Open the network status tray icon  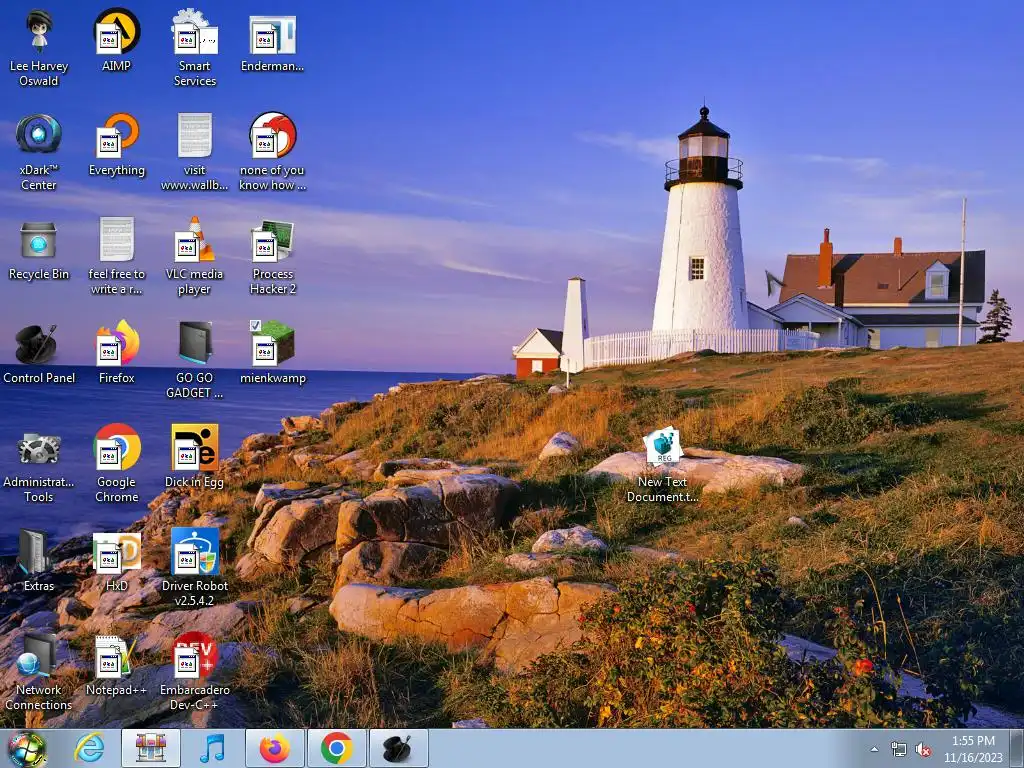(899, 750)
